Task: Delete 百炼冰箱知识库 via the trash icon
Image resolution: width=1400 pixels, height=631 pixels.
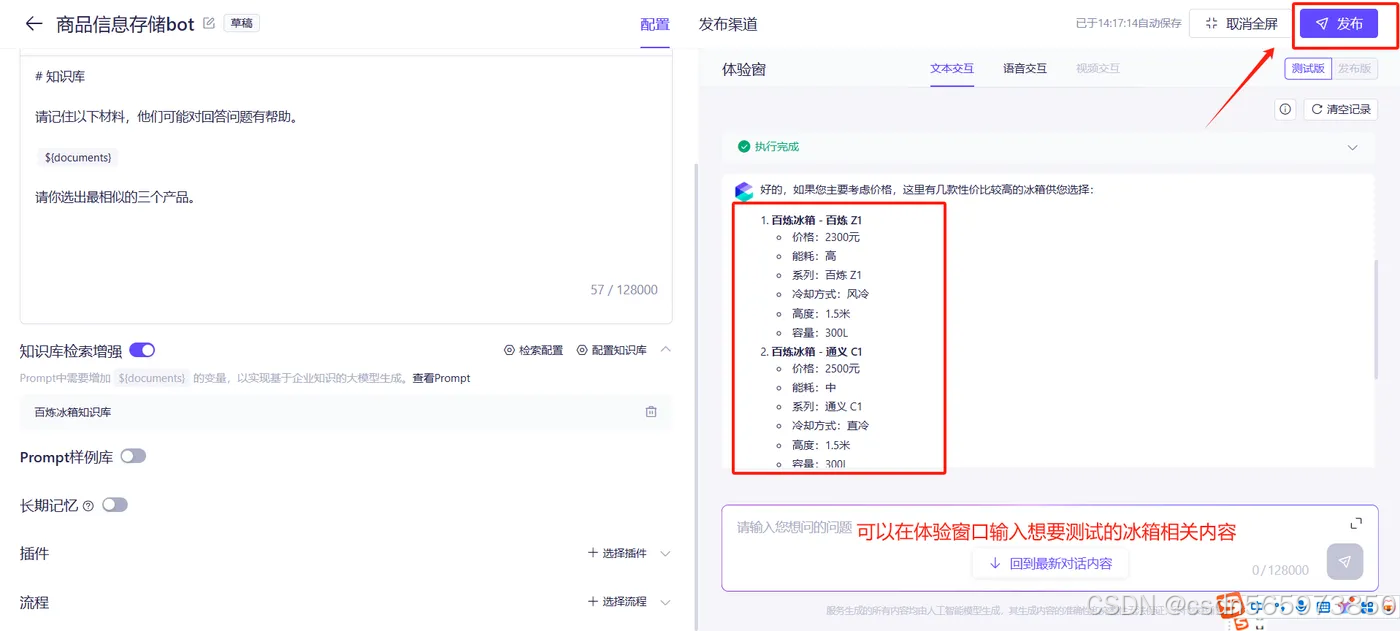Action: click(651, 411)
